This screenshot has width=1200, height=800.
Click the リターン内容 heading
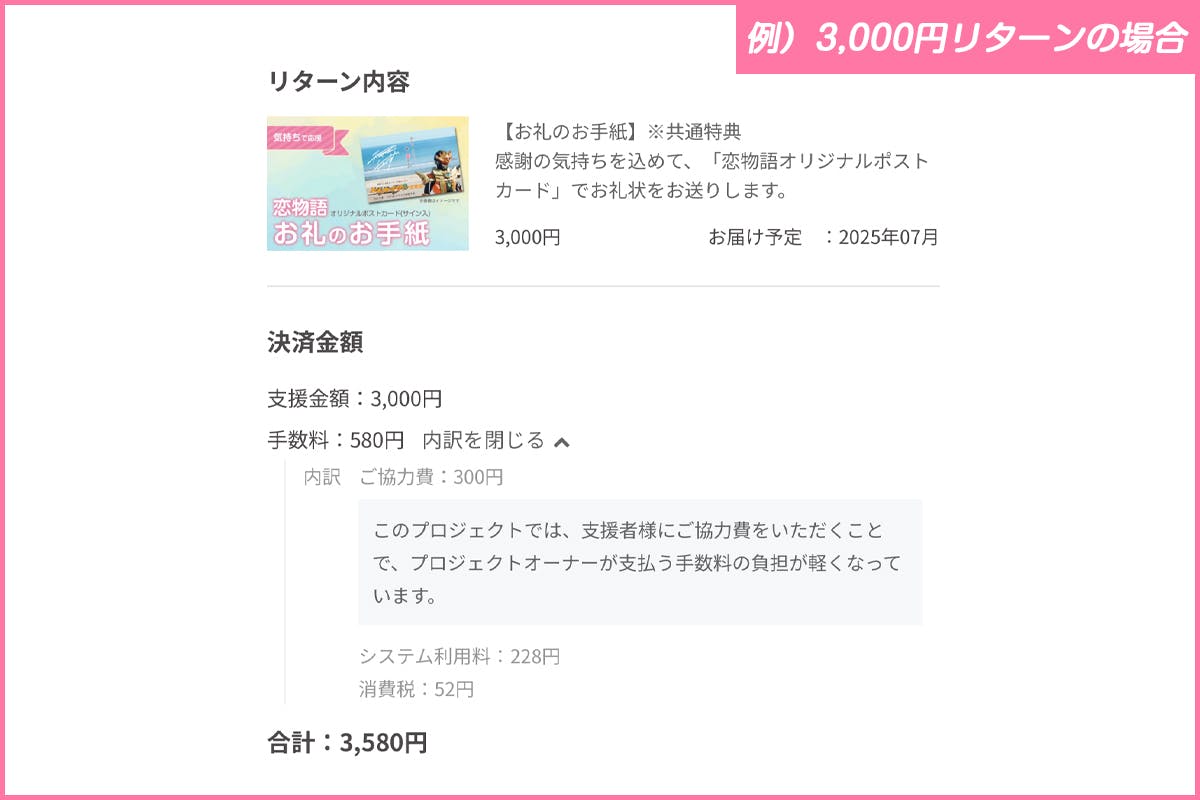pyautogui.click(x=338, y=82)
